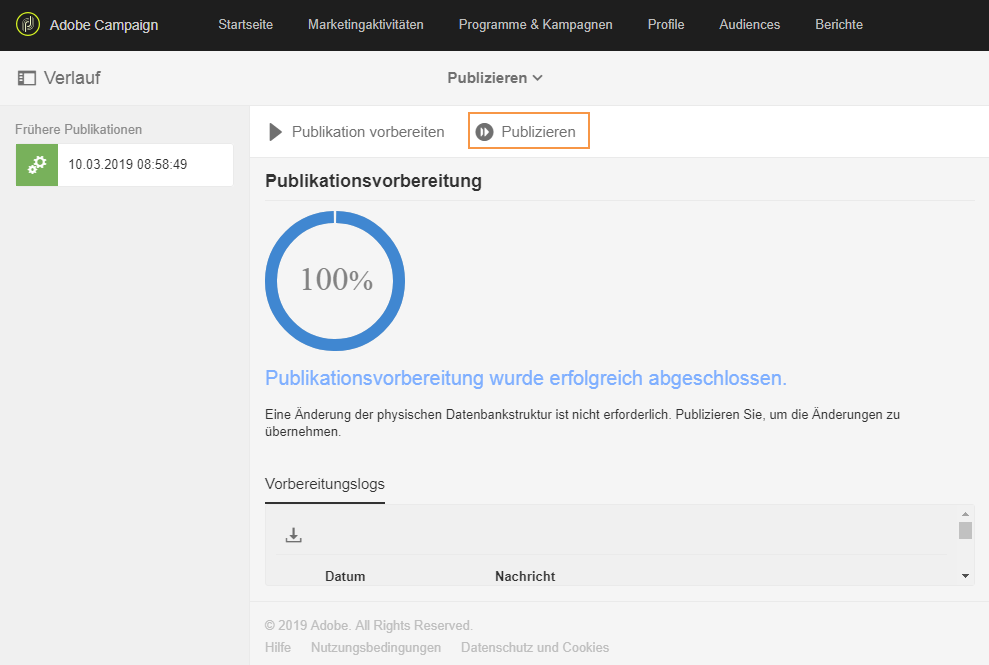Select the Vorbereitungslogs tab
989x665 pixels.
(x=325, y=484)
